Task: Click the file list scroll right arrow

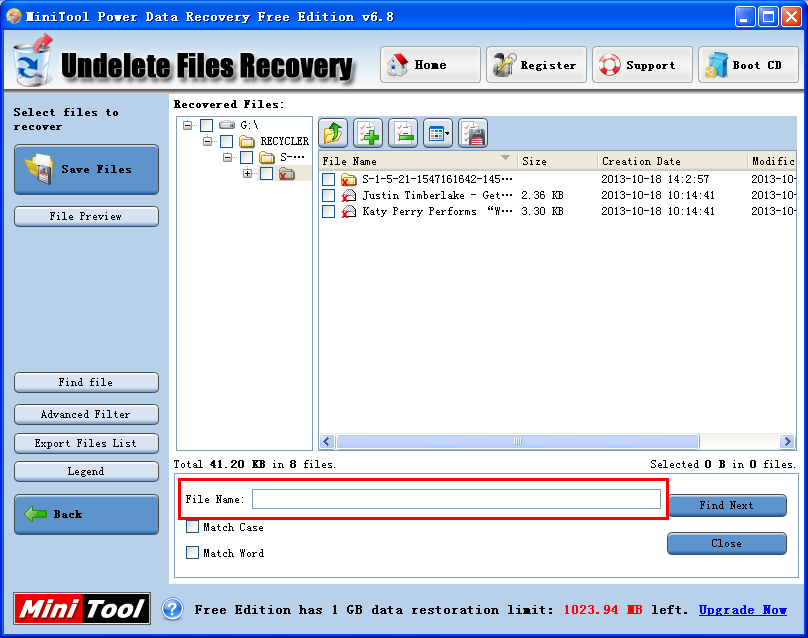Action: tap(786, 442)
